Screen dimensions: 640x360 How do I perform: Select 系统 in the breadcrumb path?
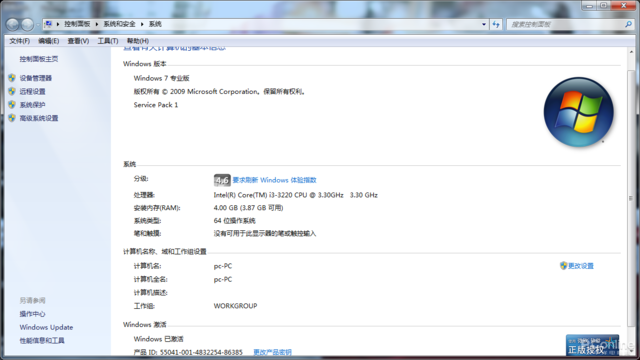pyautogui.click(x=155, y=24)
